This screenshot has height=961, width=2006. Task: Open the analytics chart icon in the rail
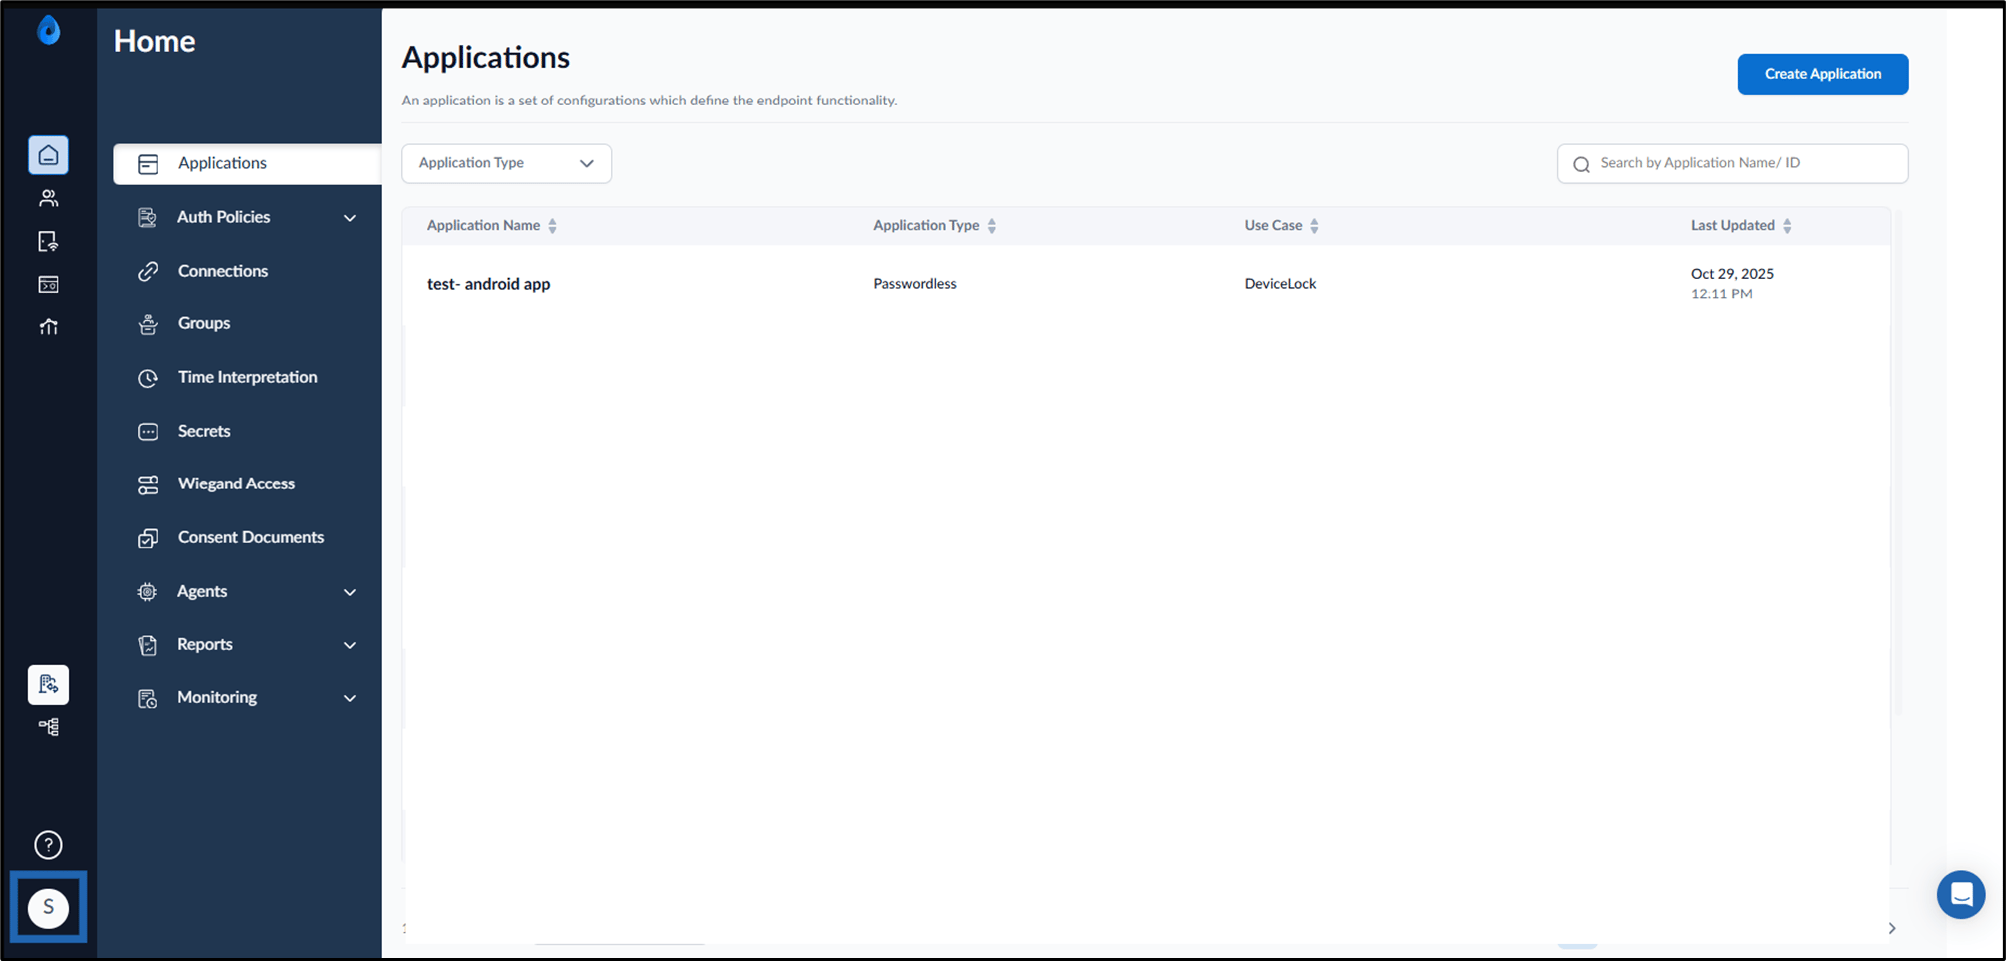coord(48,327)
